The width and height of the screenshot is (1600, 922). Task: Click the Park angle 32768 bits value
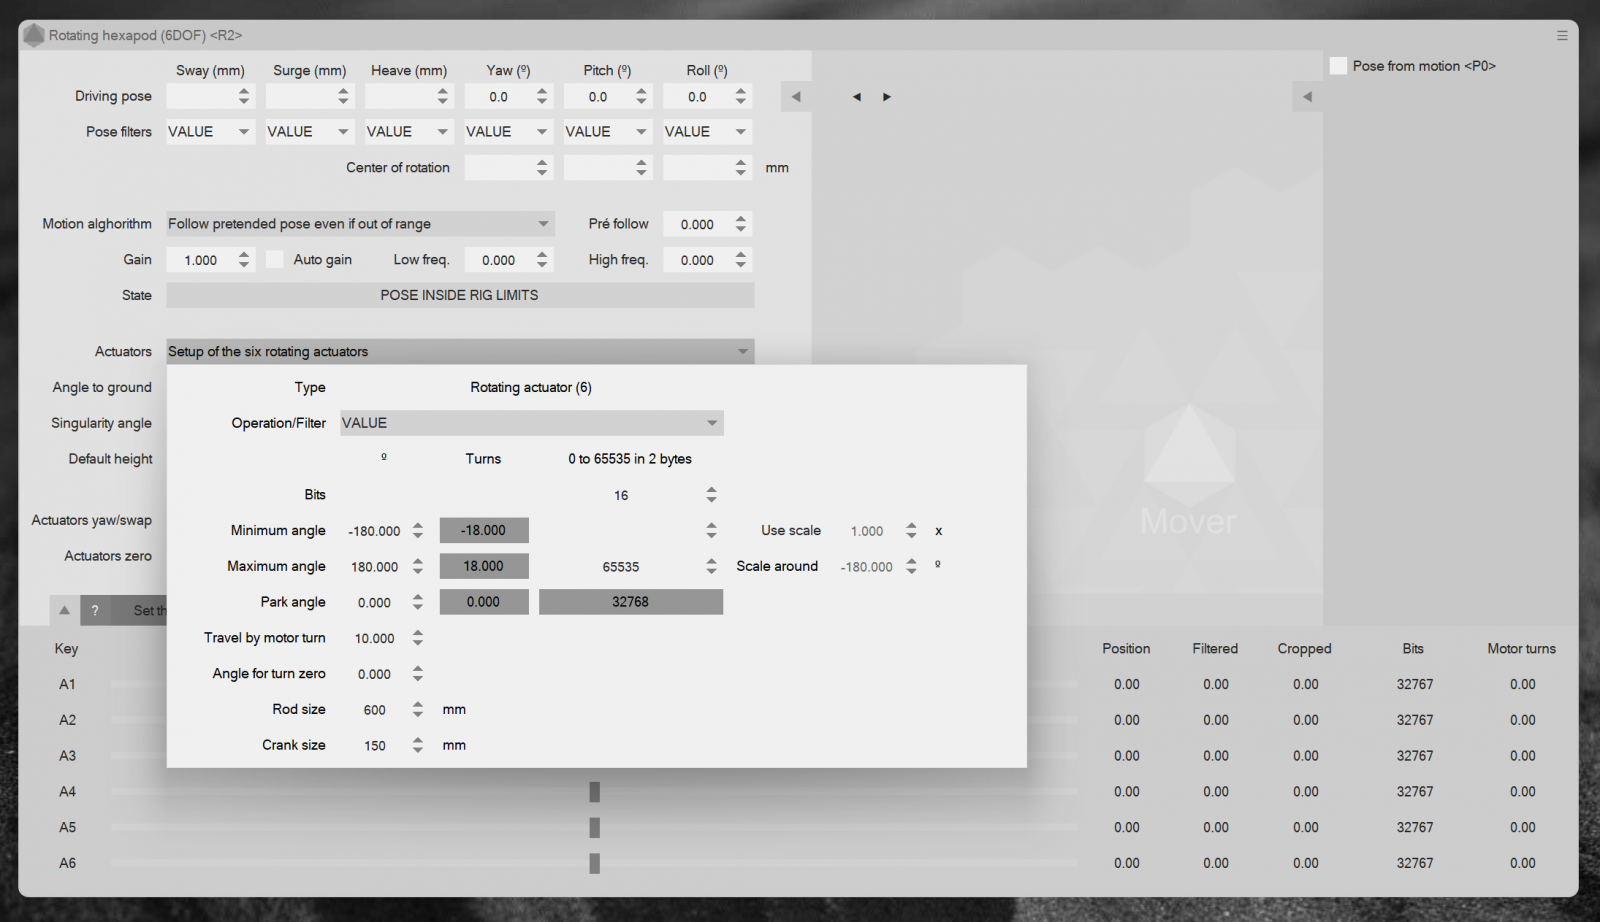coord(630,602)
